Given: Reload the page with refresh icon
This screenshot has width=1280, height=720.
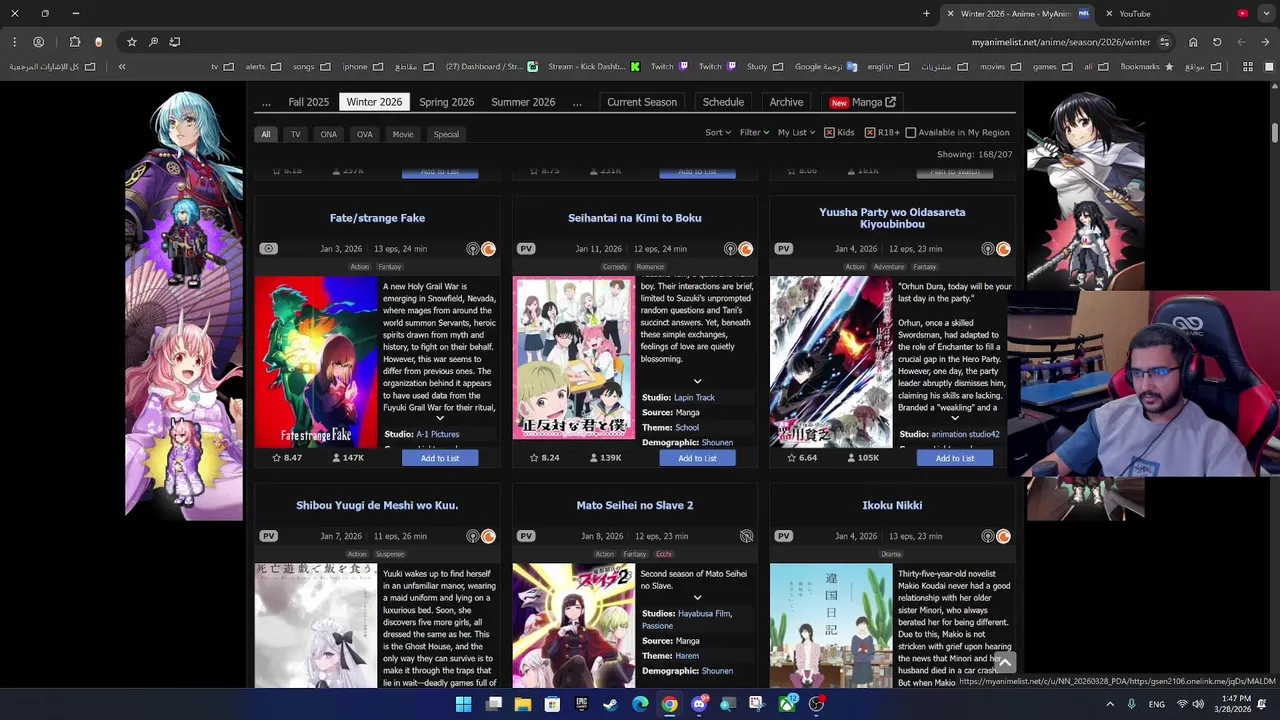Looking at the screenshot, I should (x=1217, y=42).
